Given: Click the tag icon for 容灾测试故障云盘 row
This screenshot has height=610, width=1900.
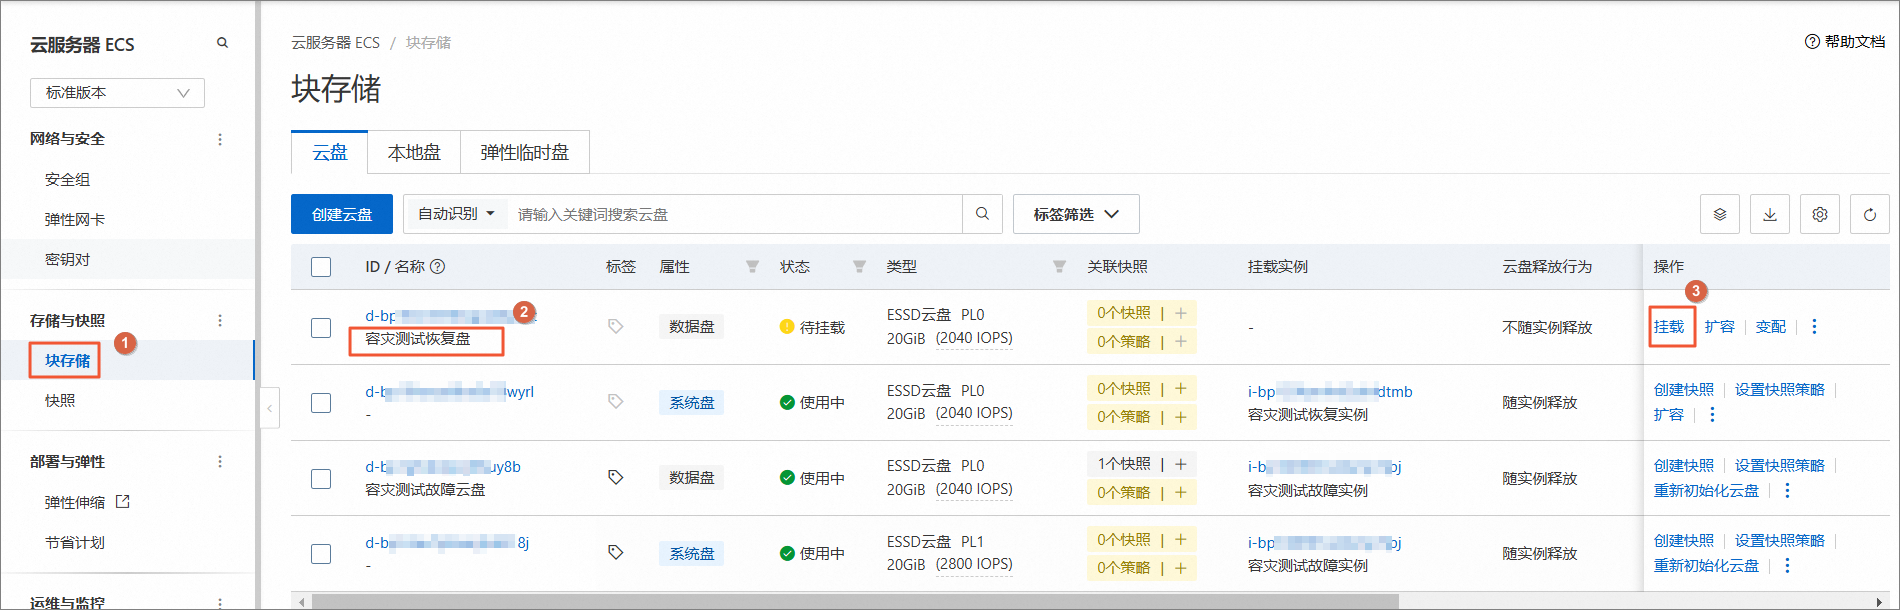Looking at the screenshot, I should pyautogui.click(x=616, y=477).
